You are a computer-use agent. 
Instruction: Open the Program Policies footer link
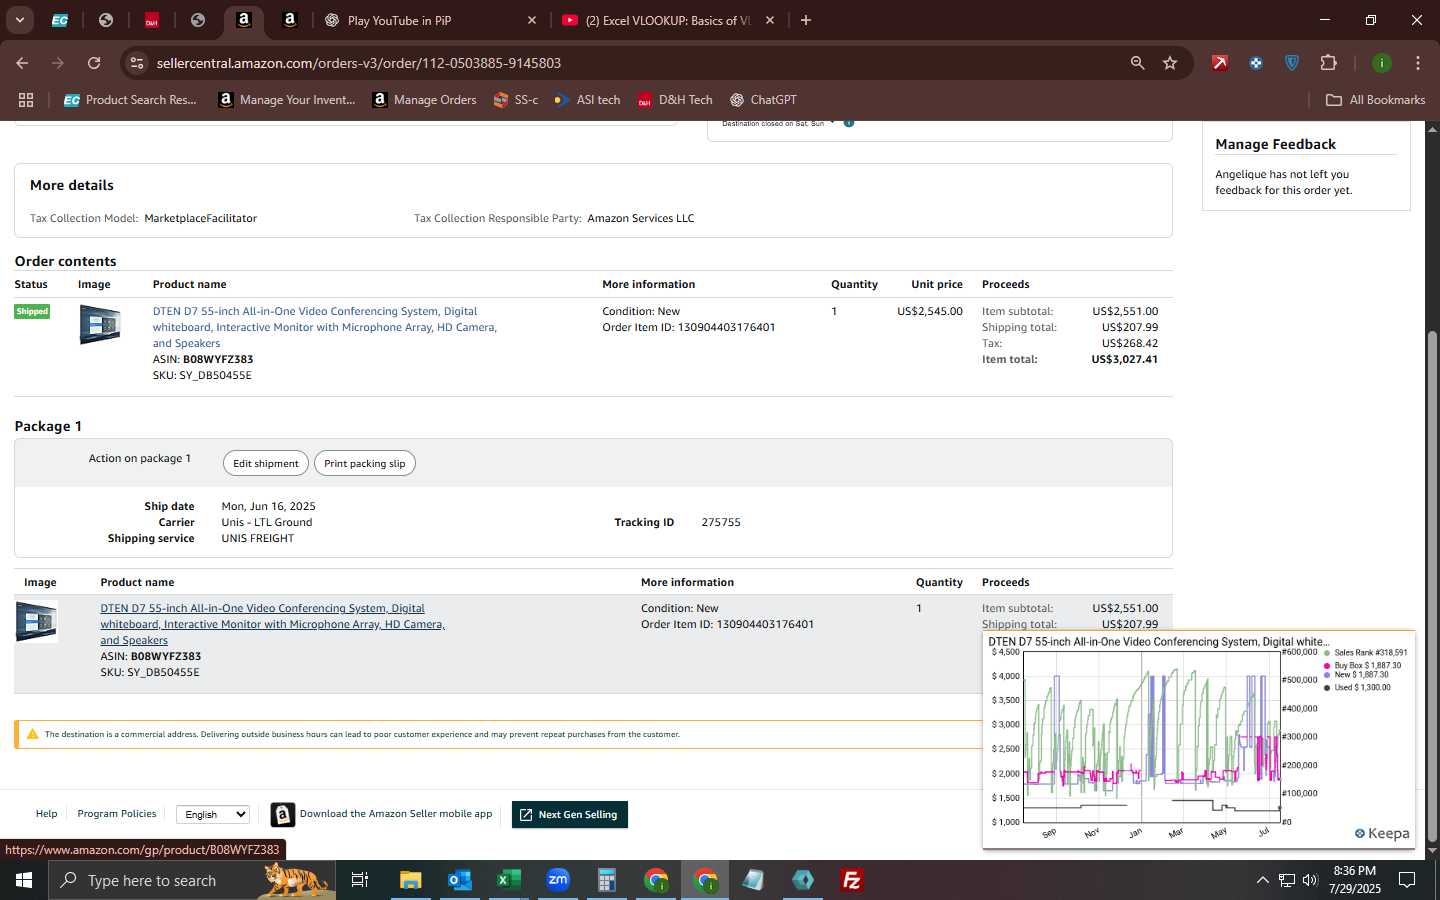tap(117, 814)
